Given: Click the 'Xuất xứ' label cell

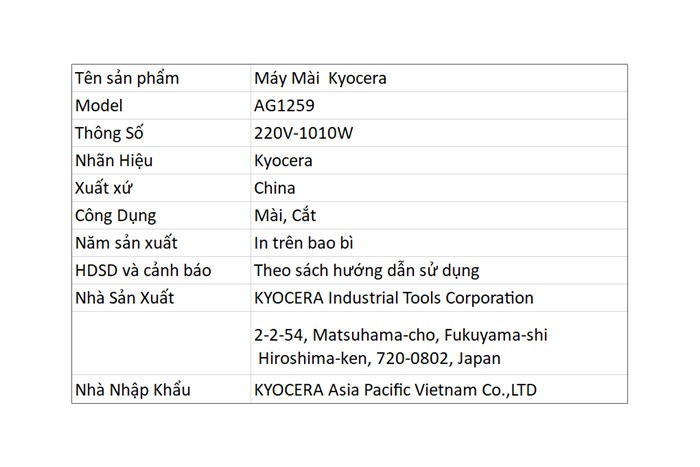Looking at the screenshot, I should [x=161, y=188].
